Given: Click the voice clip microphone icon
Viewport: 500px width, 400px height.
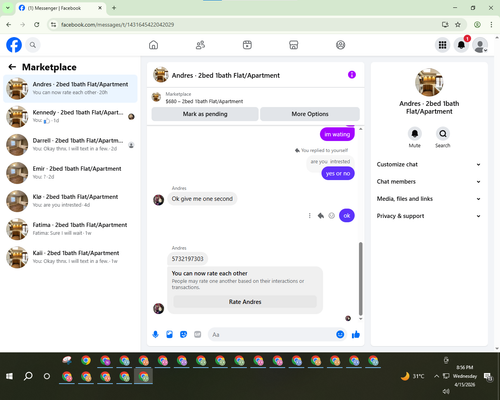Looking at the screenshot, I should click(x=155, y=334).
